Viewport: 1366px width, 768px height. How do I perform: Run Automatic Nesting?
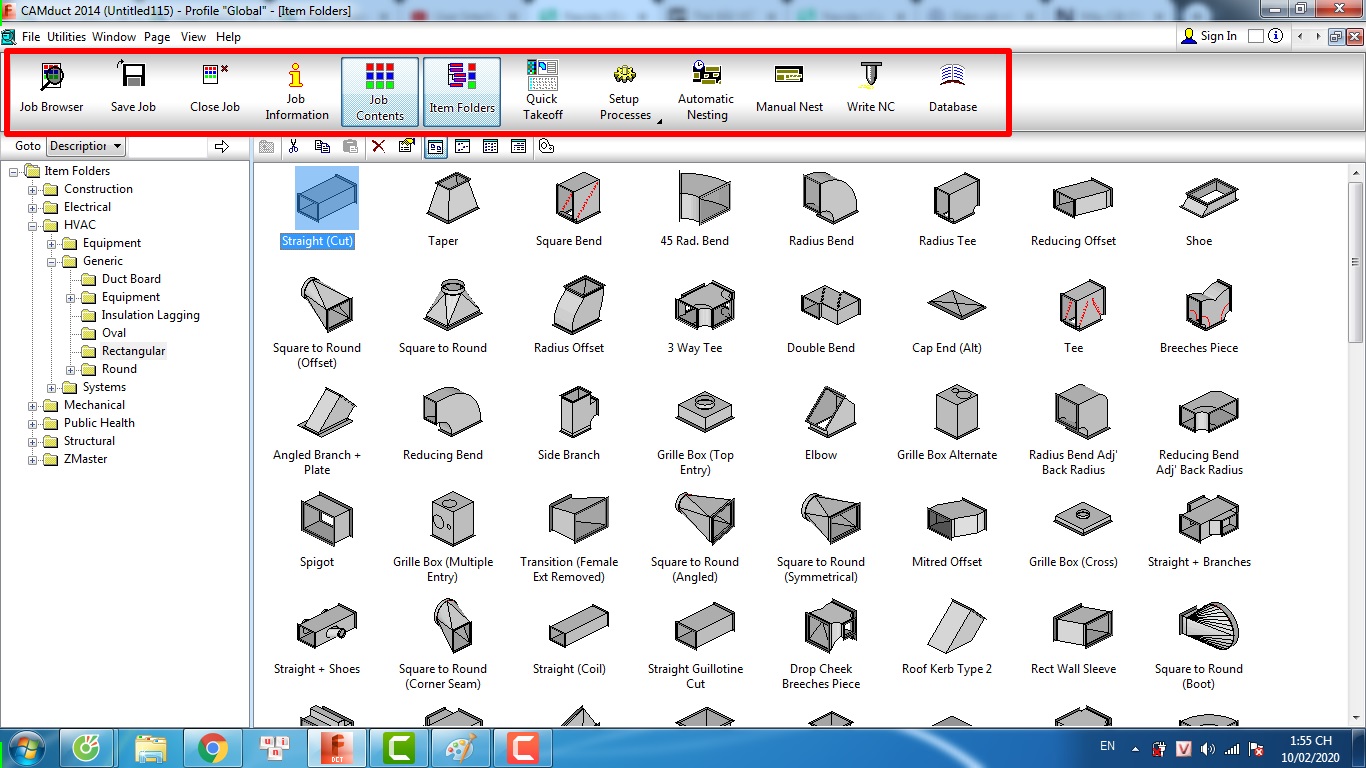706,90
